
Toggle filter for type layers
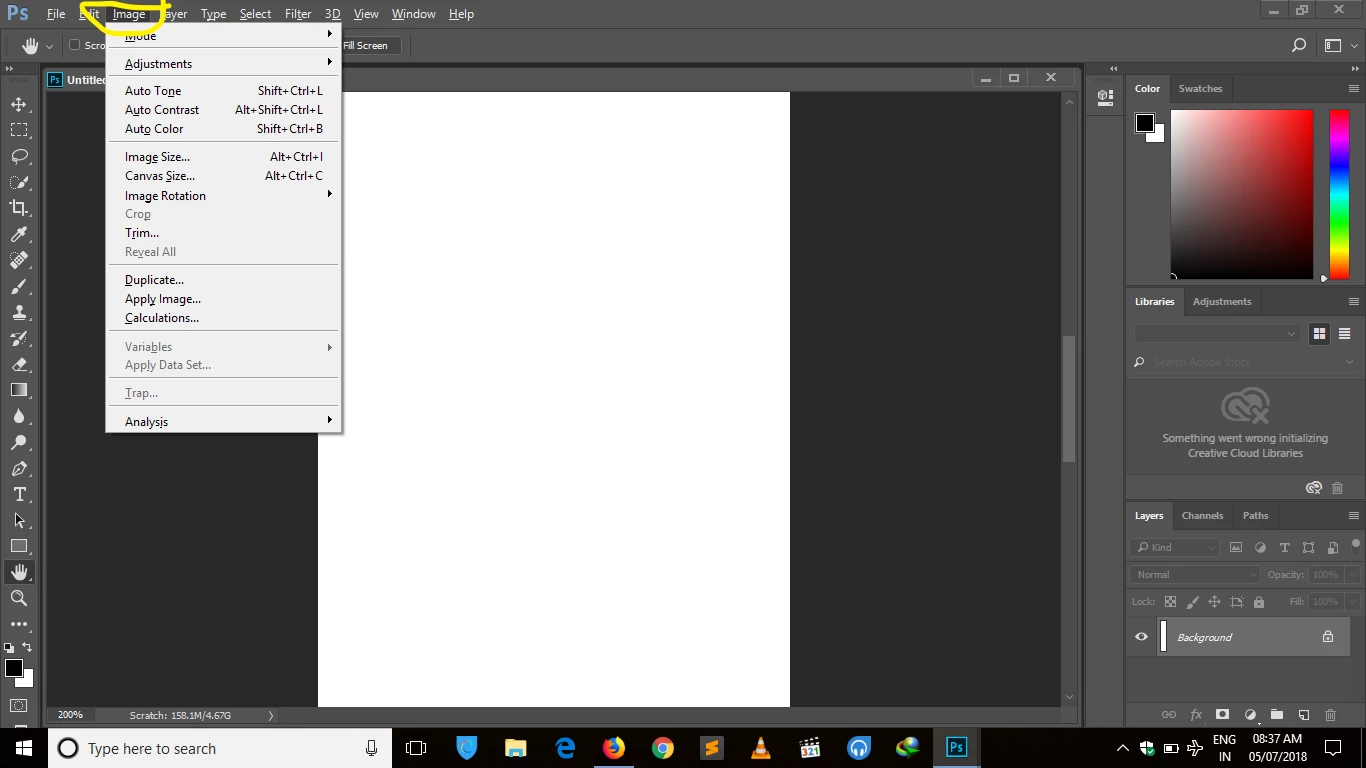coord(1285,547)
